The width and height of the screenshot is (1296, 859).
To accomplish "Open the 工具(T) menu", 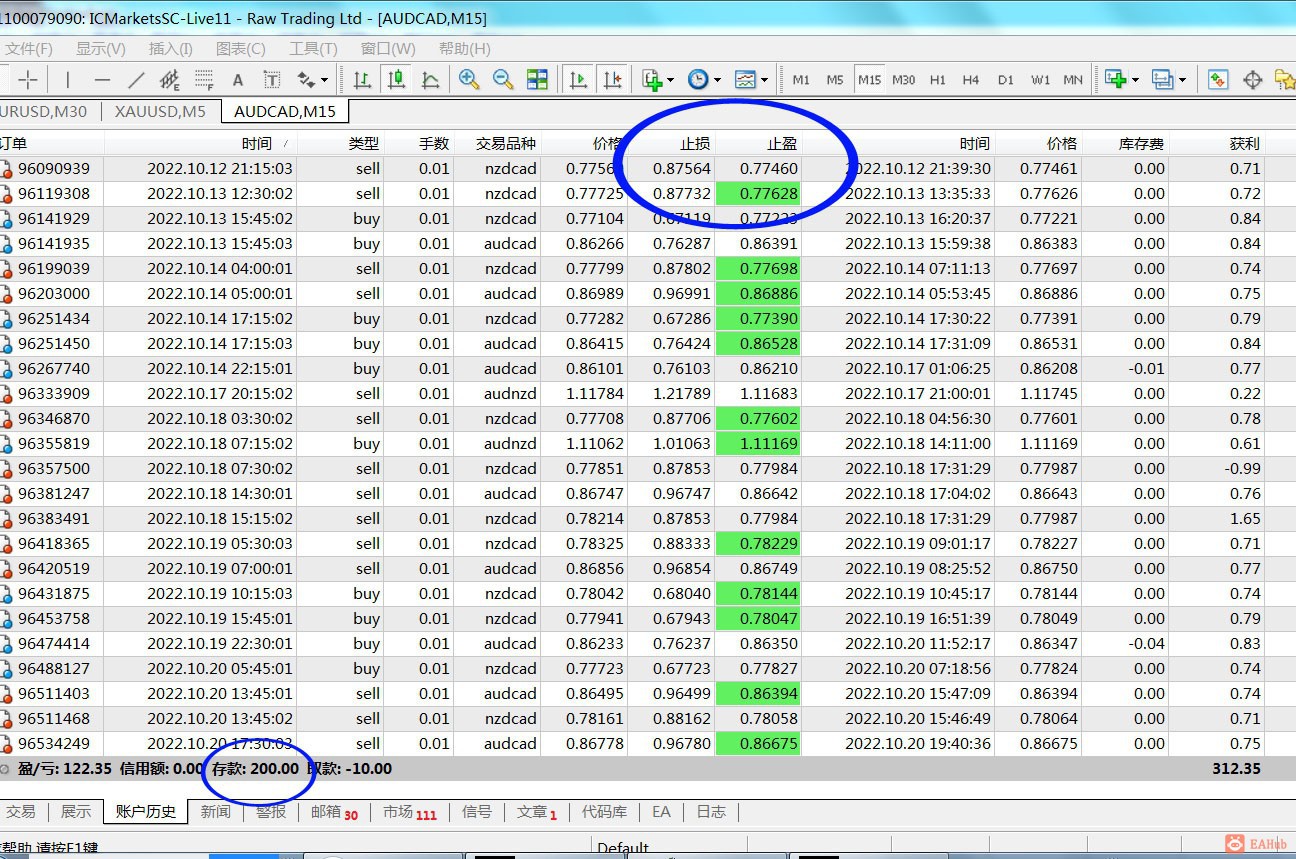I will click(312, 48).
